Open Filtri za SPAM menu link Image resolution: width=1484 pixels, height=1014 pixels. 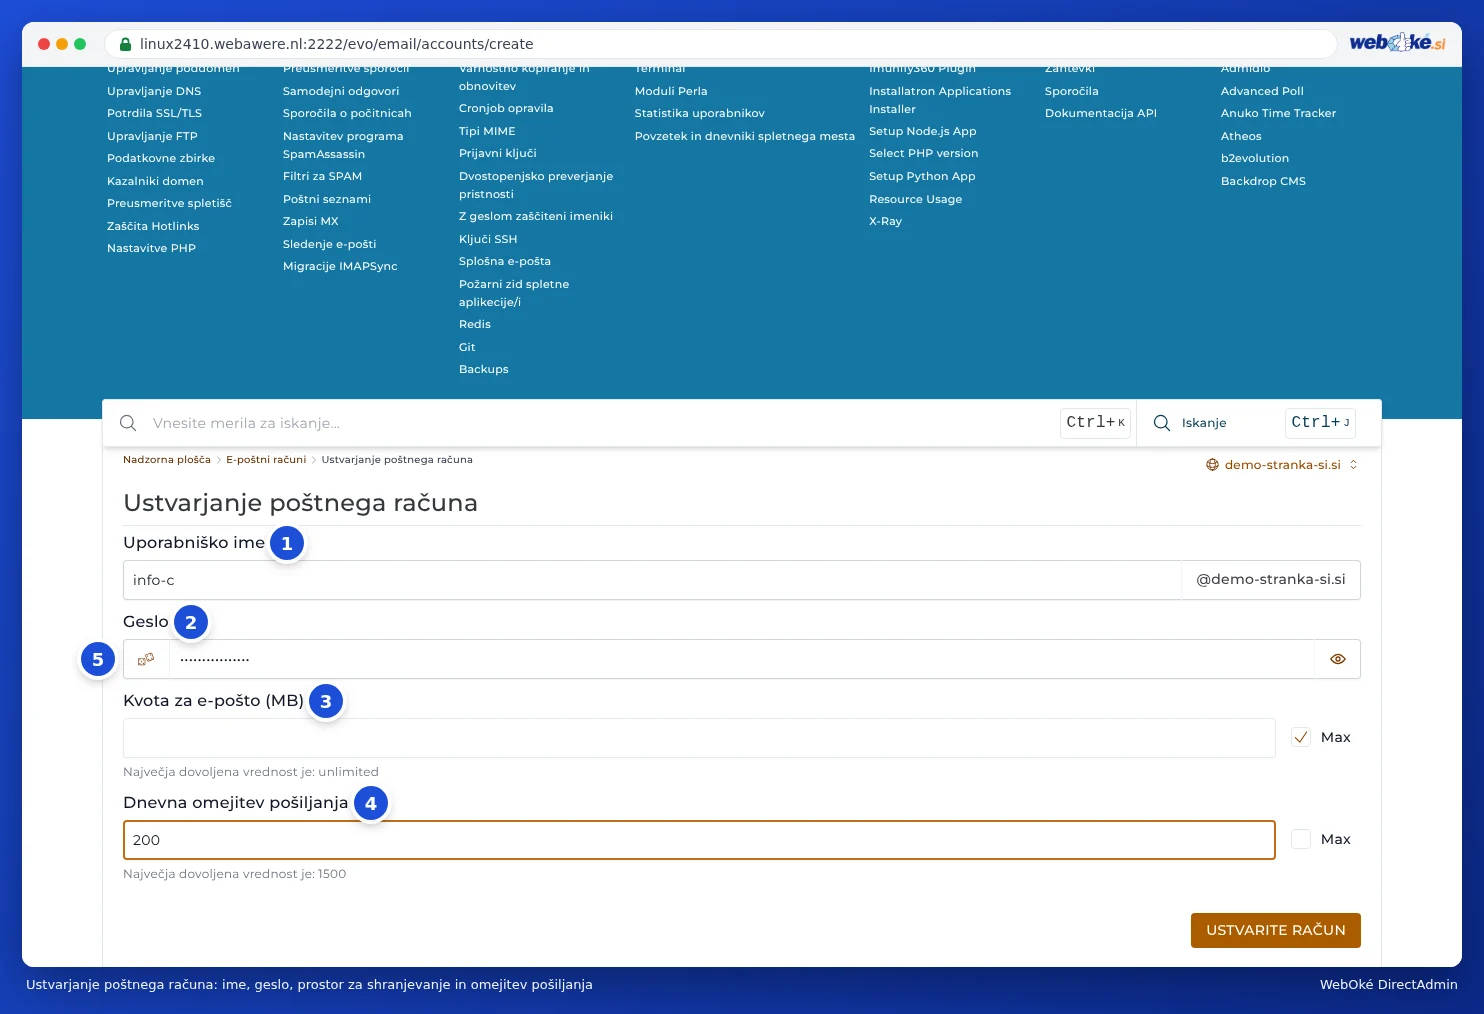coord(322,176)
